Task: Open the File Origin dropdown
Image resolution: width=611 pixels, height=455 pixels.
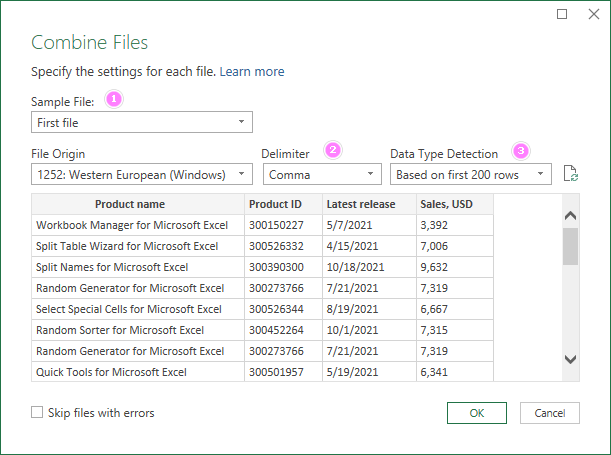Action: pyautogui.click(x=142, y=174)
